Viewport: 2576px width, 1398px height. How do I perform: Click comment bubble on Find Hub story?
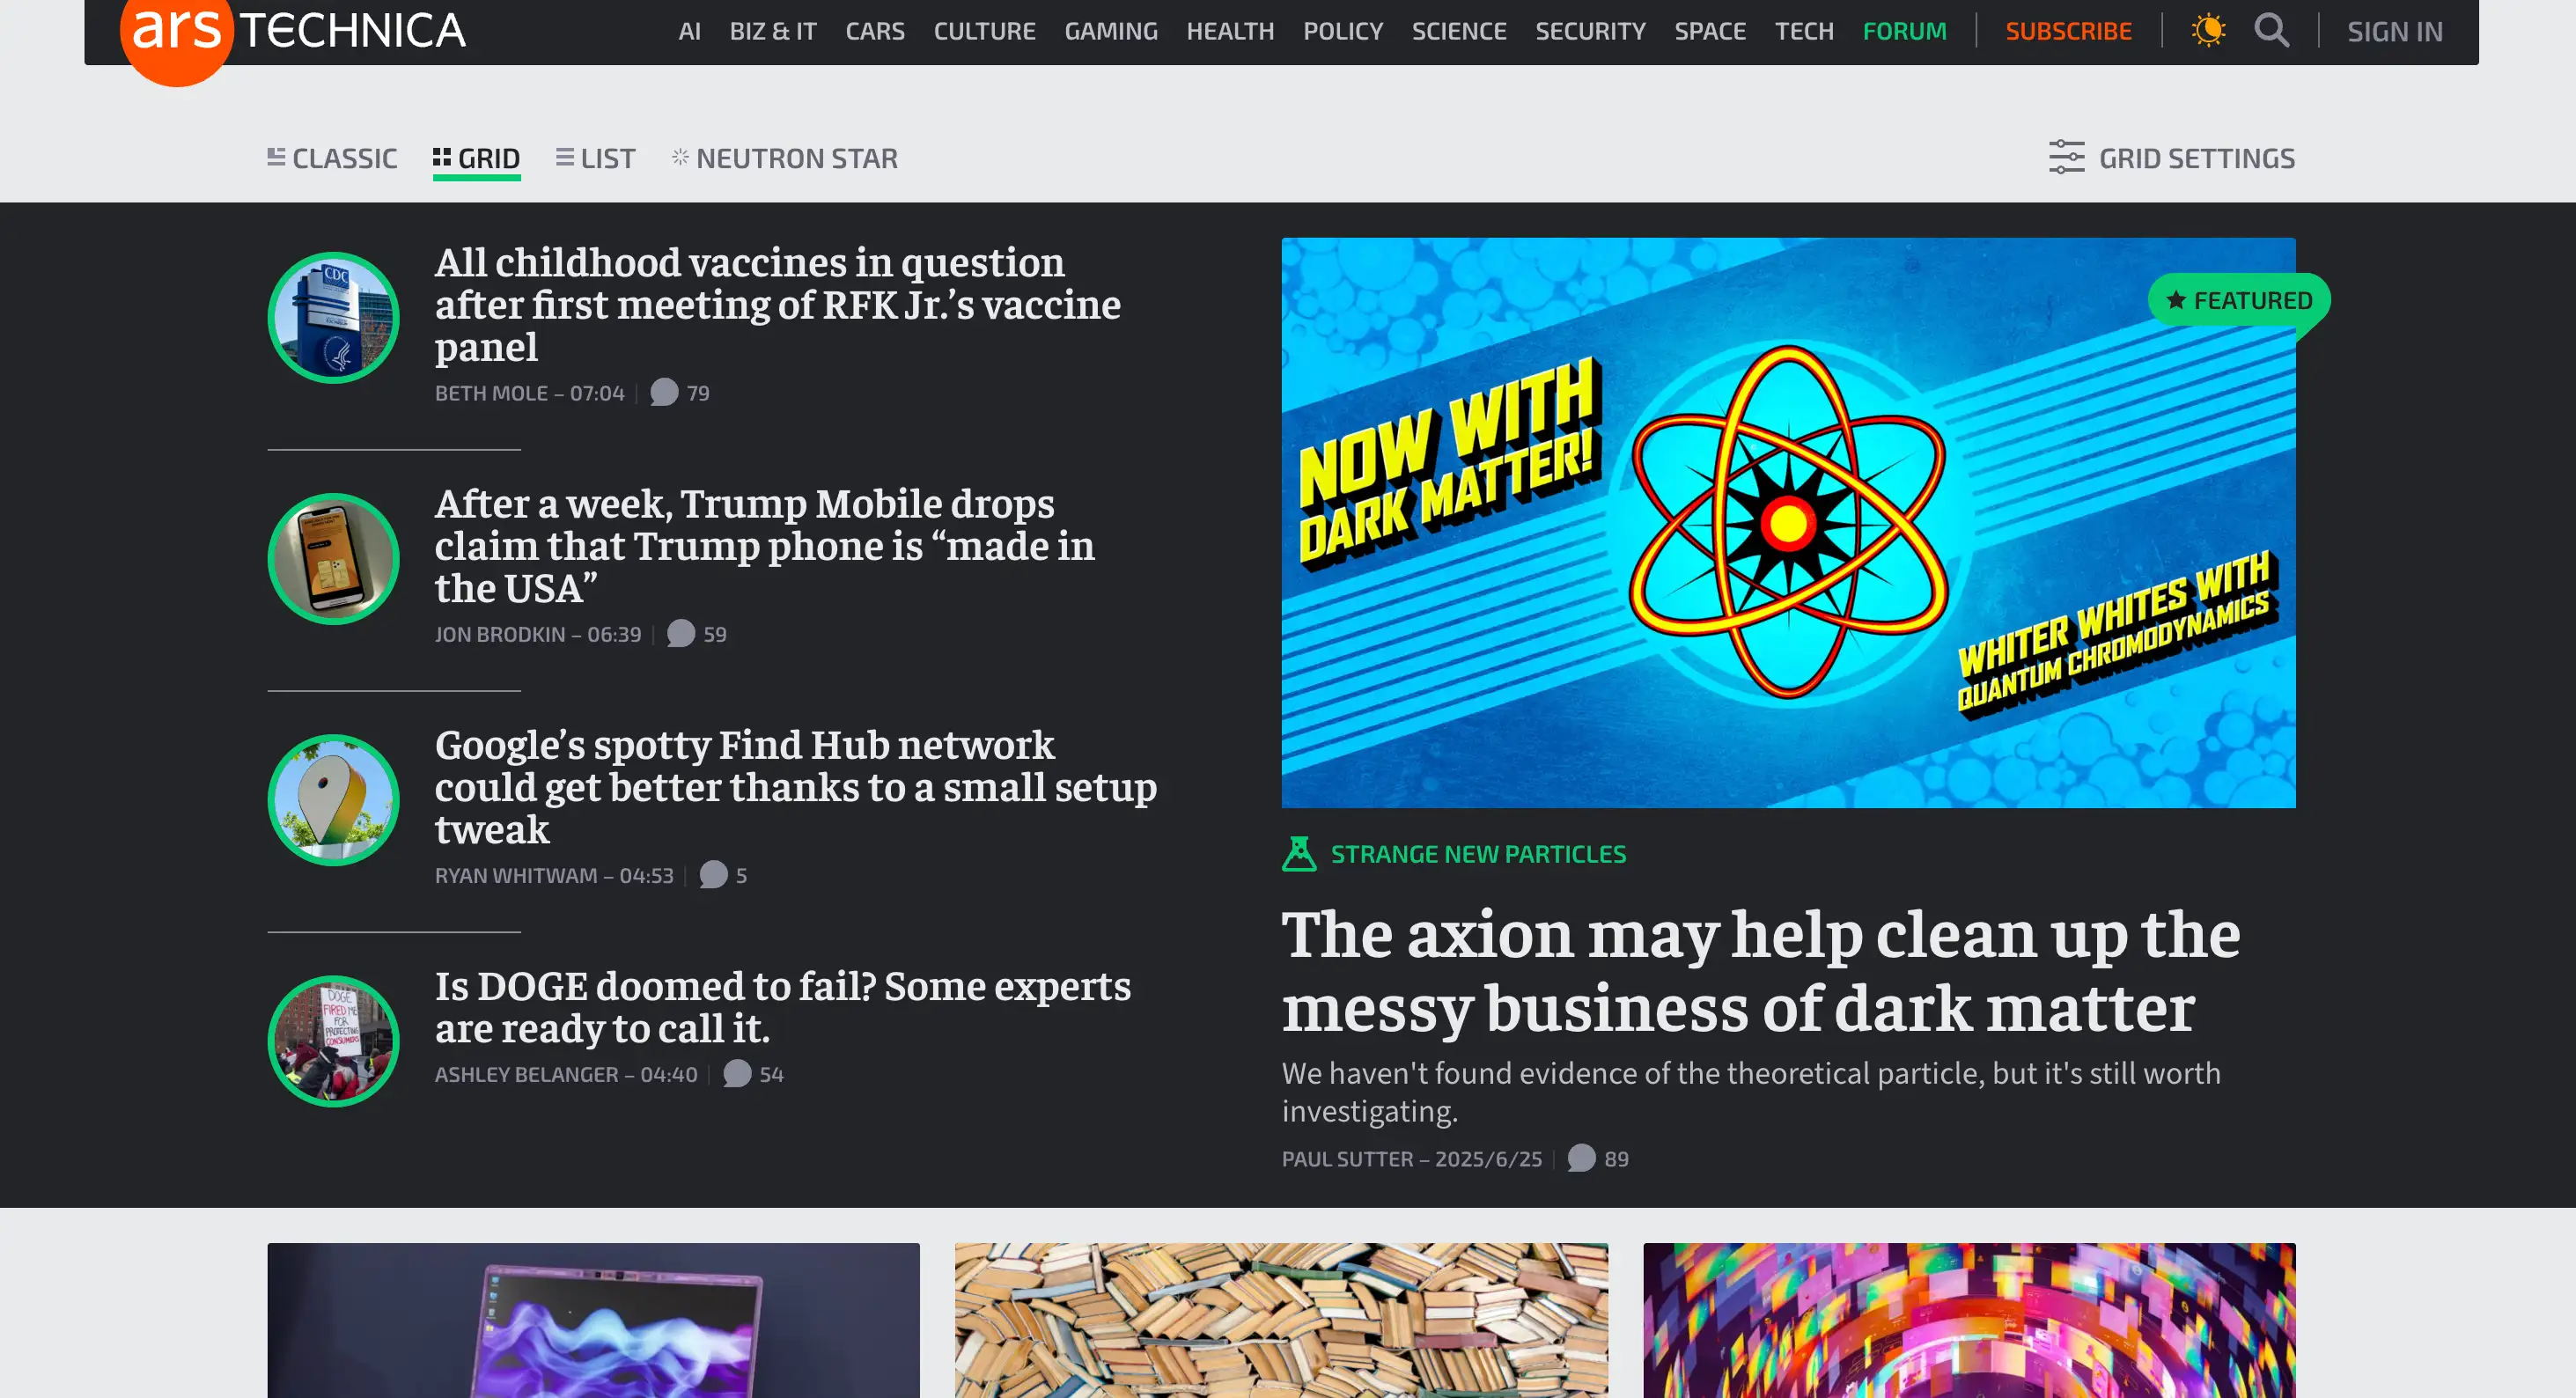(x=713, y=874)
